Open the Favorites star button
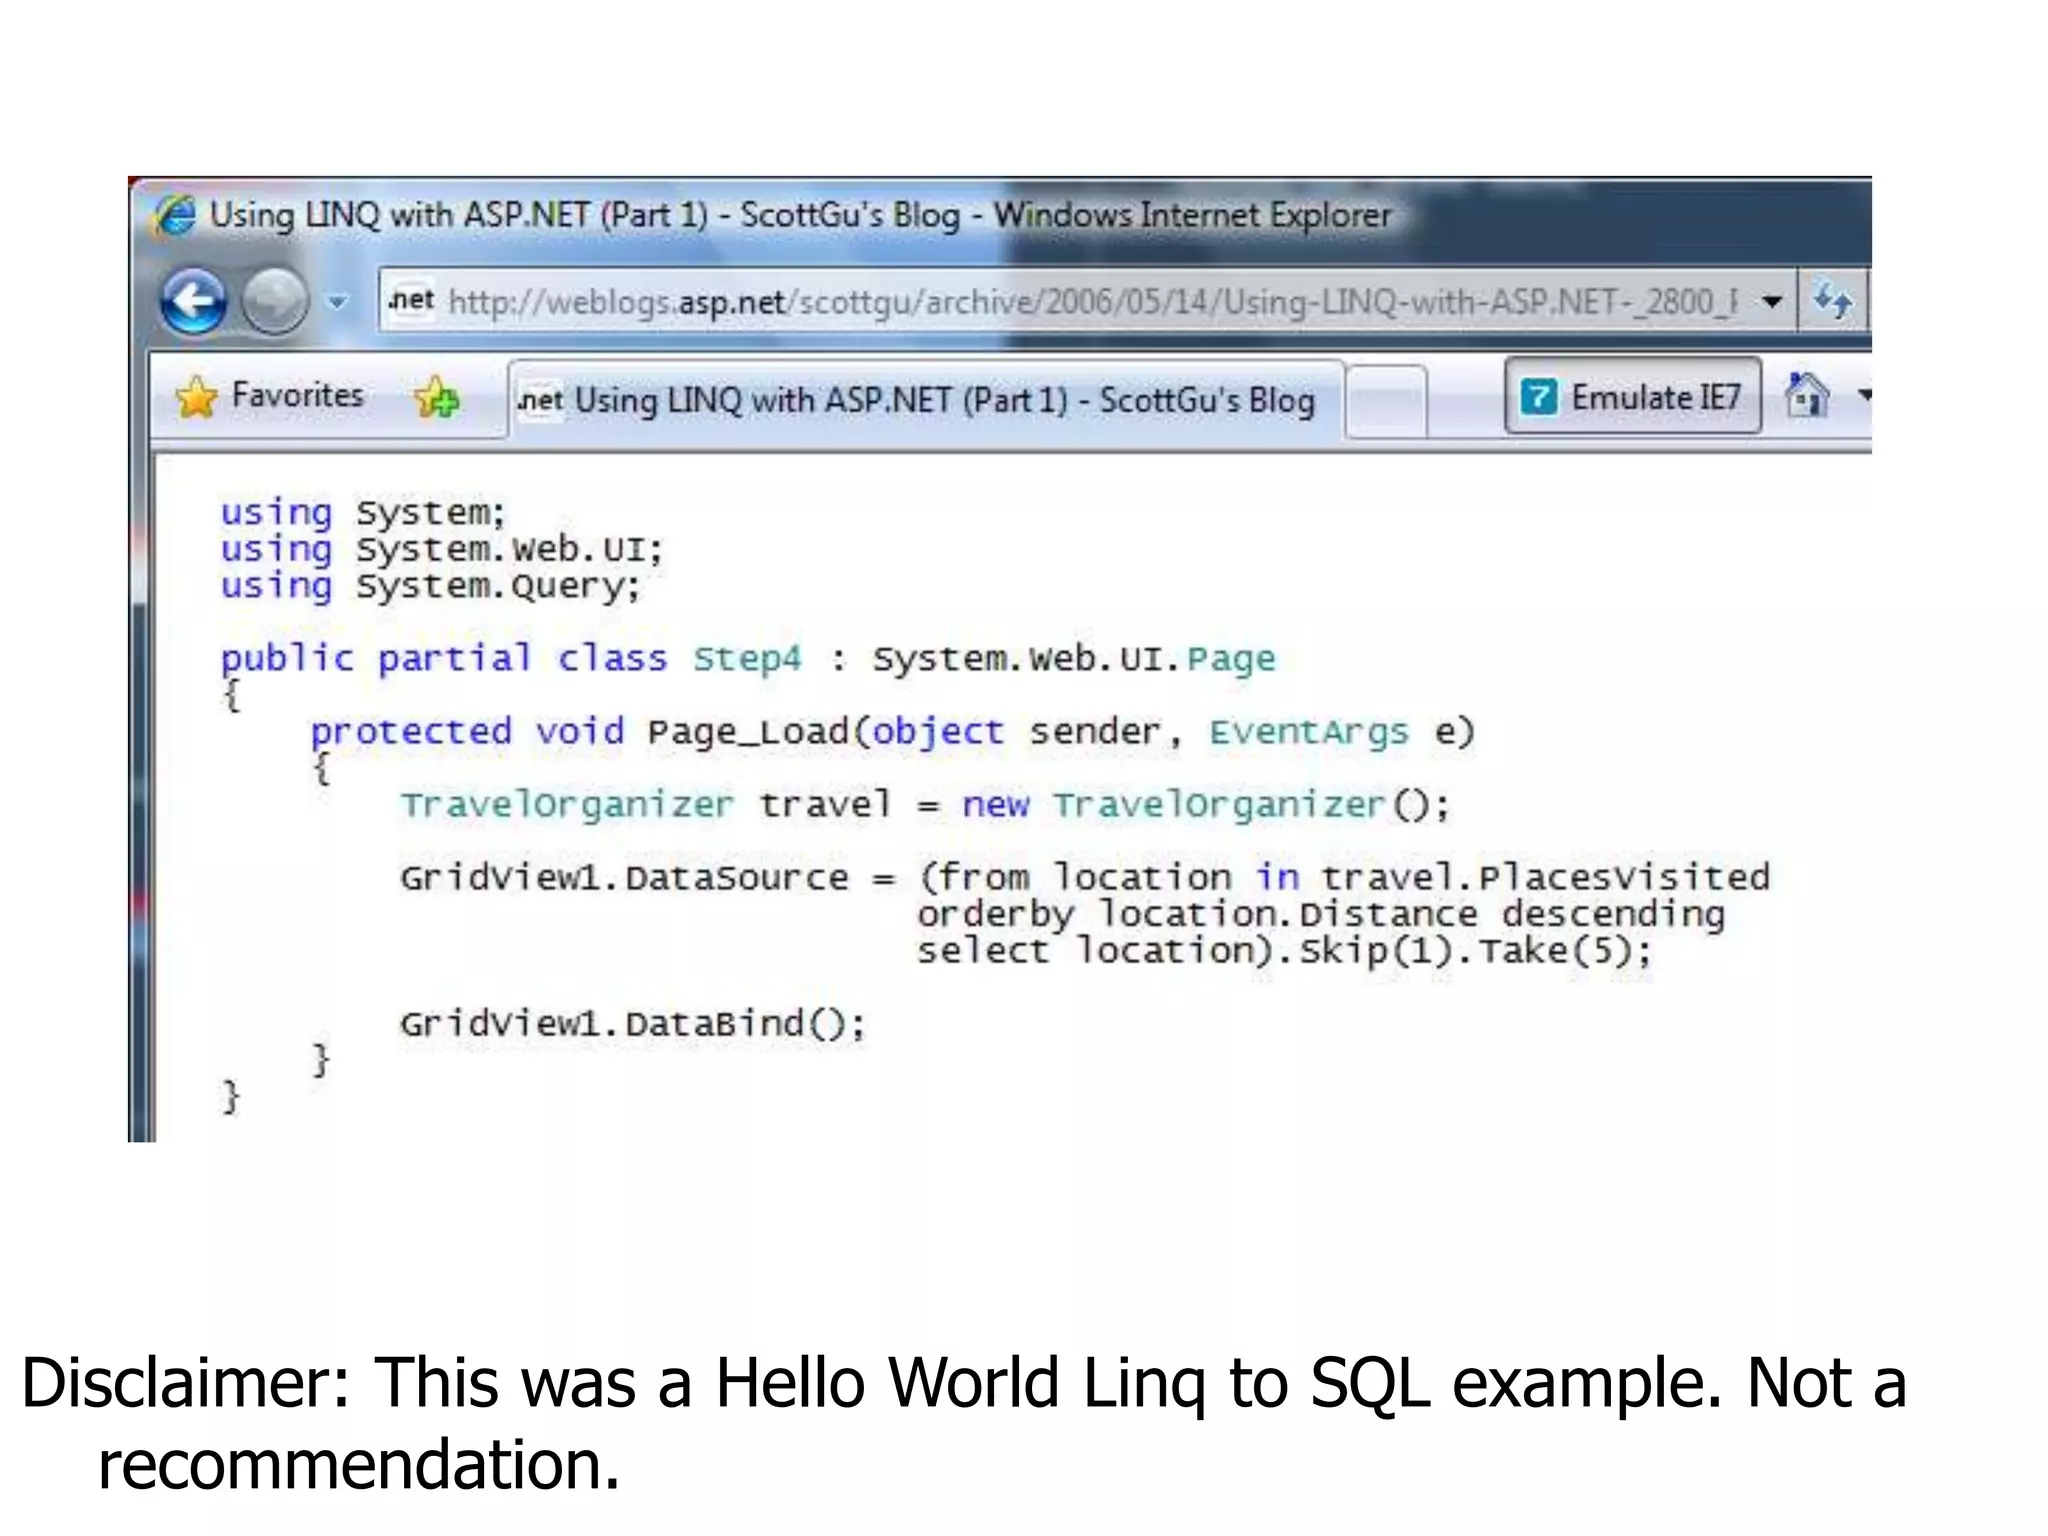The image size is (2048, 1536). tap(269, 396)
